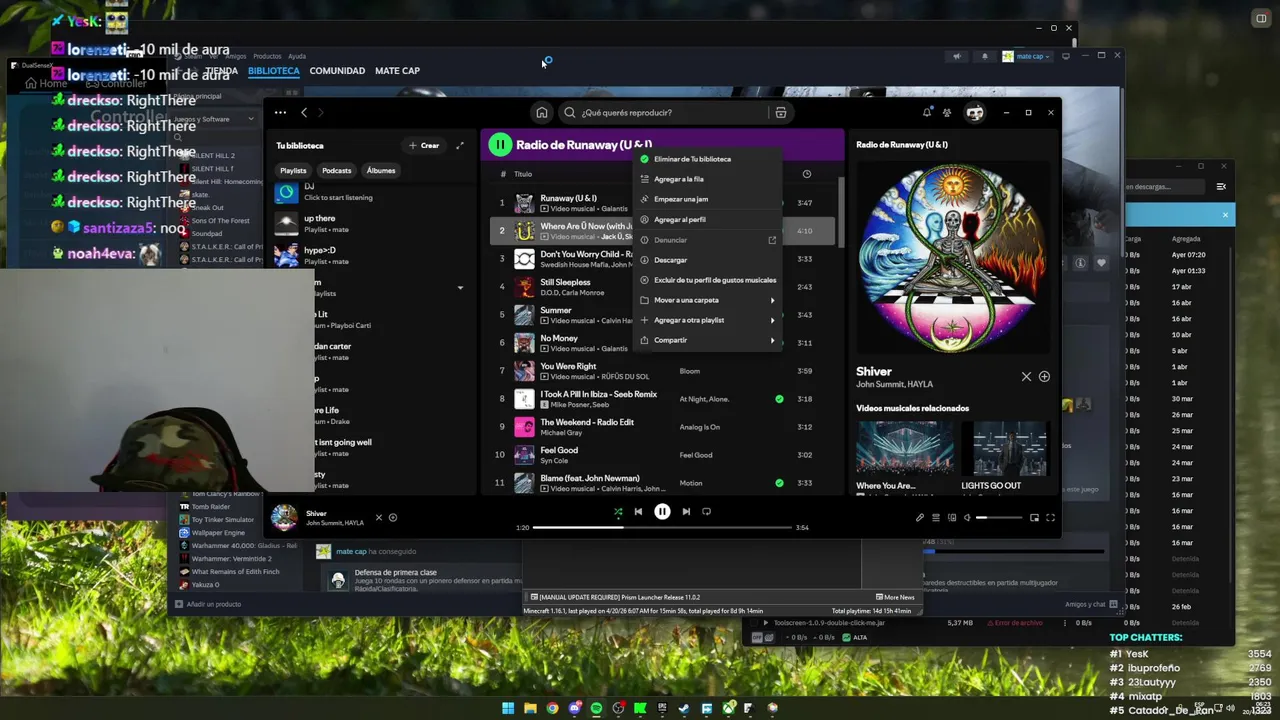Open the Browse icon in the search bar
The width and height of the screenshot is (1280, 720).
coord(781,112)
